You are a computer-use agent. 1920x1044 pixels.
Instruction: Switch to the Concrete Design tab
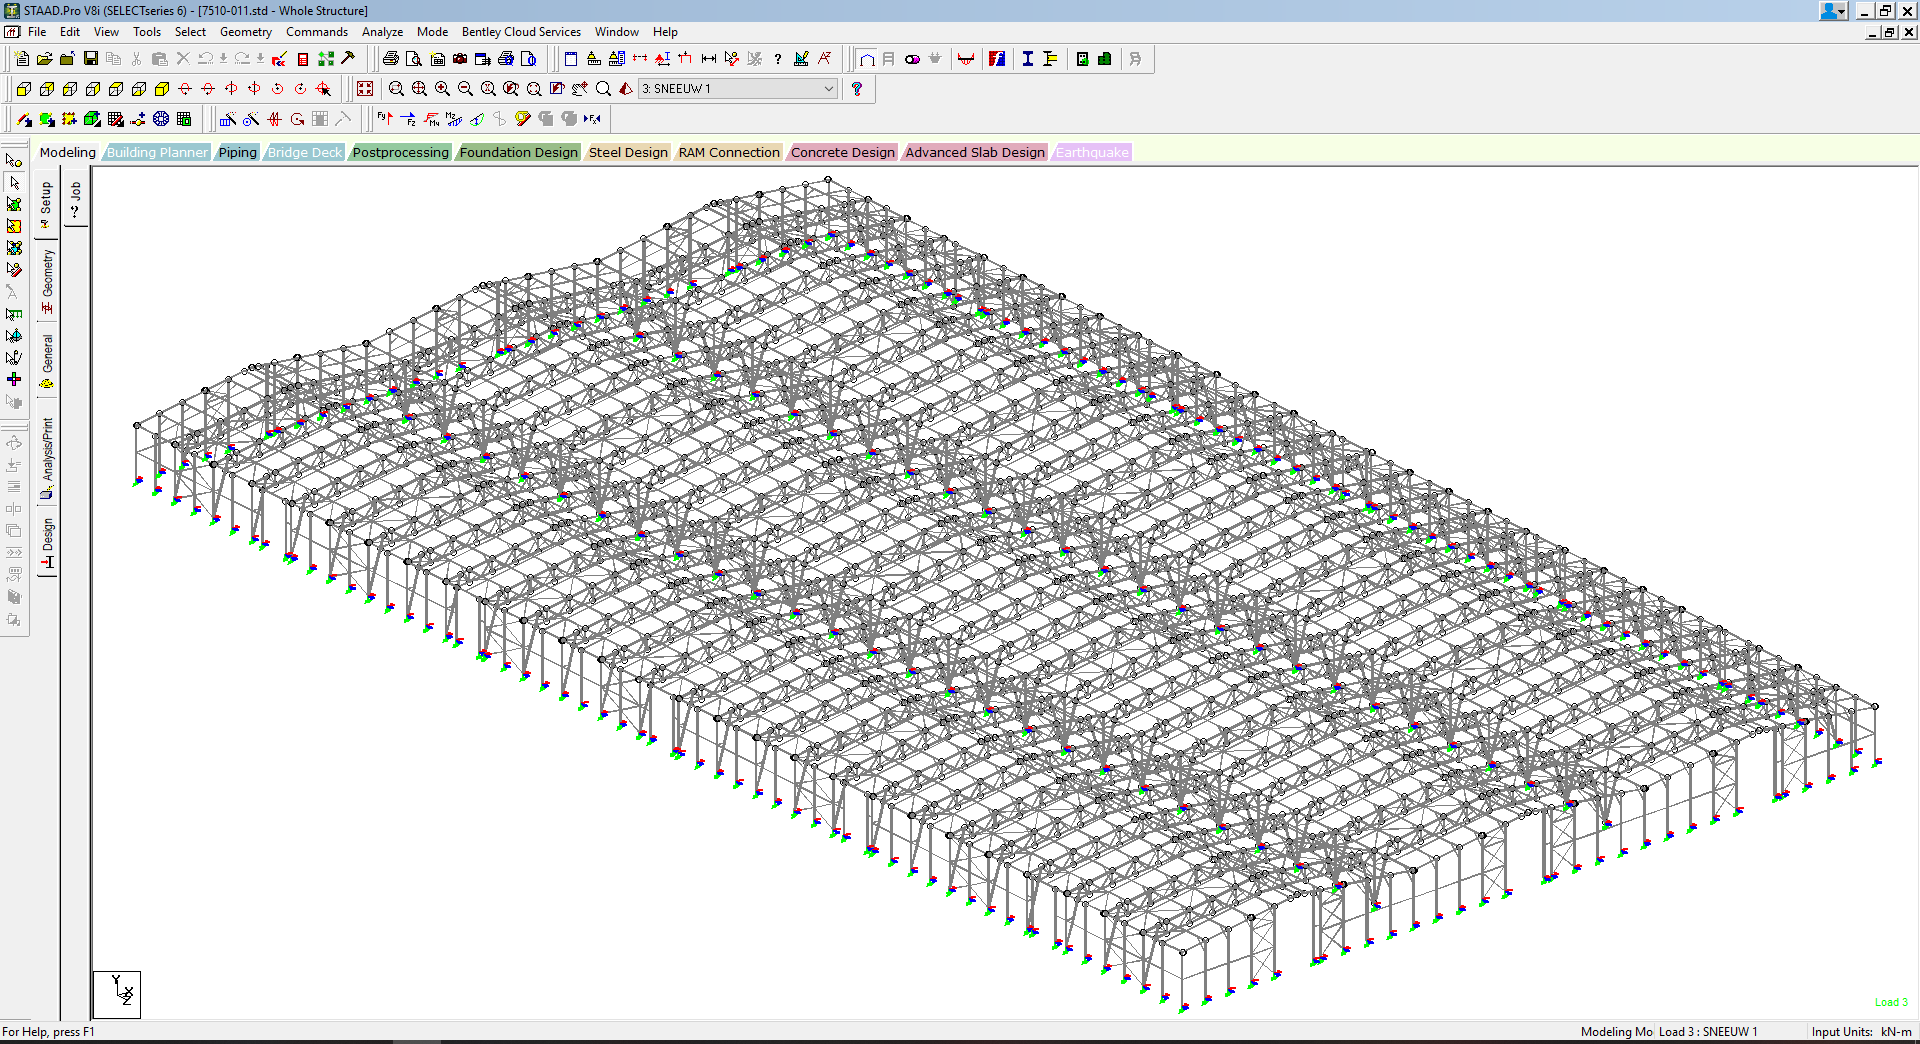[x=843, y=152]
